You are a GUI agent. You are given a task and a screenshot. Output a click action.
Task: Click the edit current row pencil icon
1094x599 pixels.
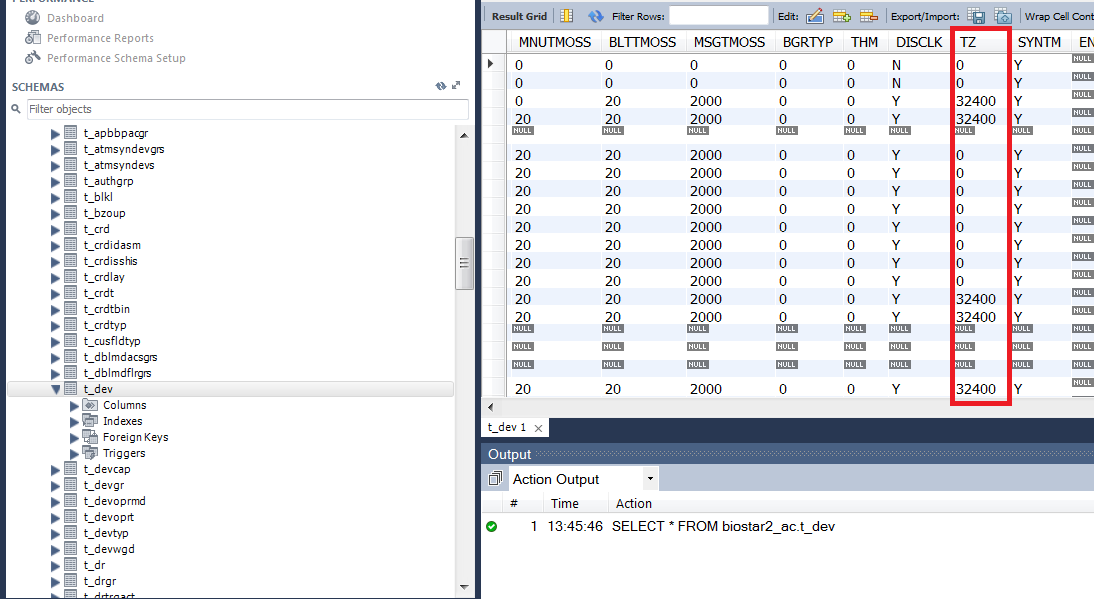[815, 16]
